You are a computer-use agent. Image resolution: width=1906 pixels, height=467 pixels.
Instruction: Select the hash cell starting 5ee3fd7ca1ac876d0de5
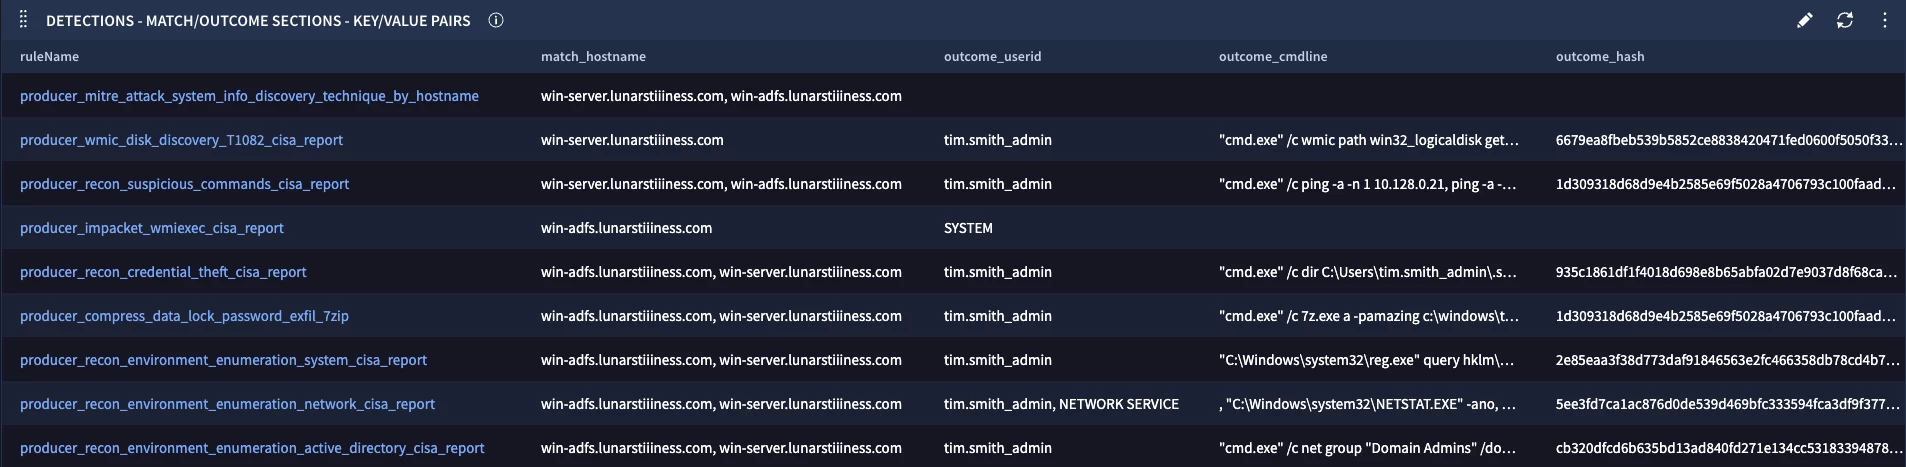pyautogui.click(x=1727, y=404)
